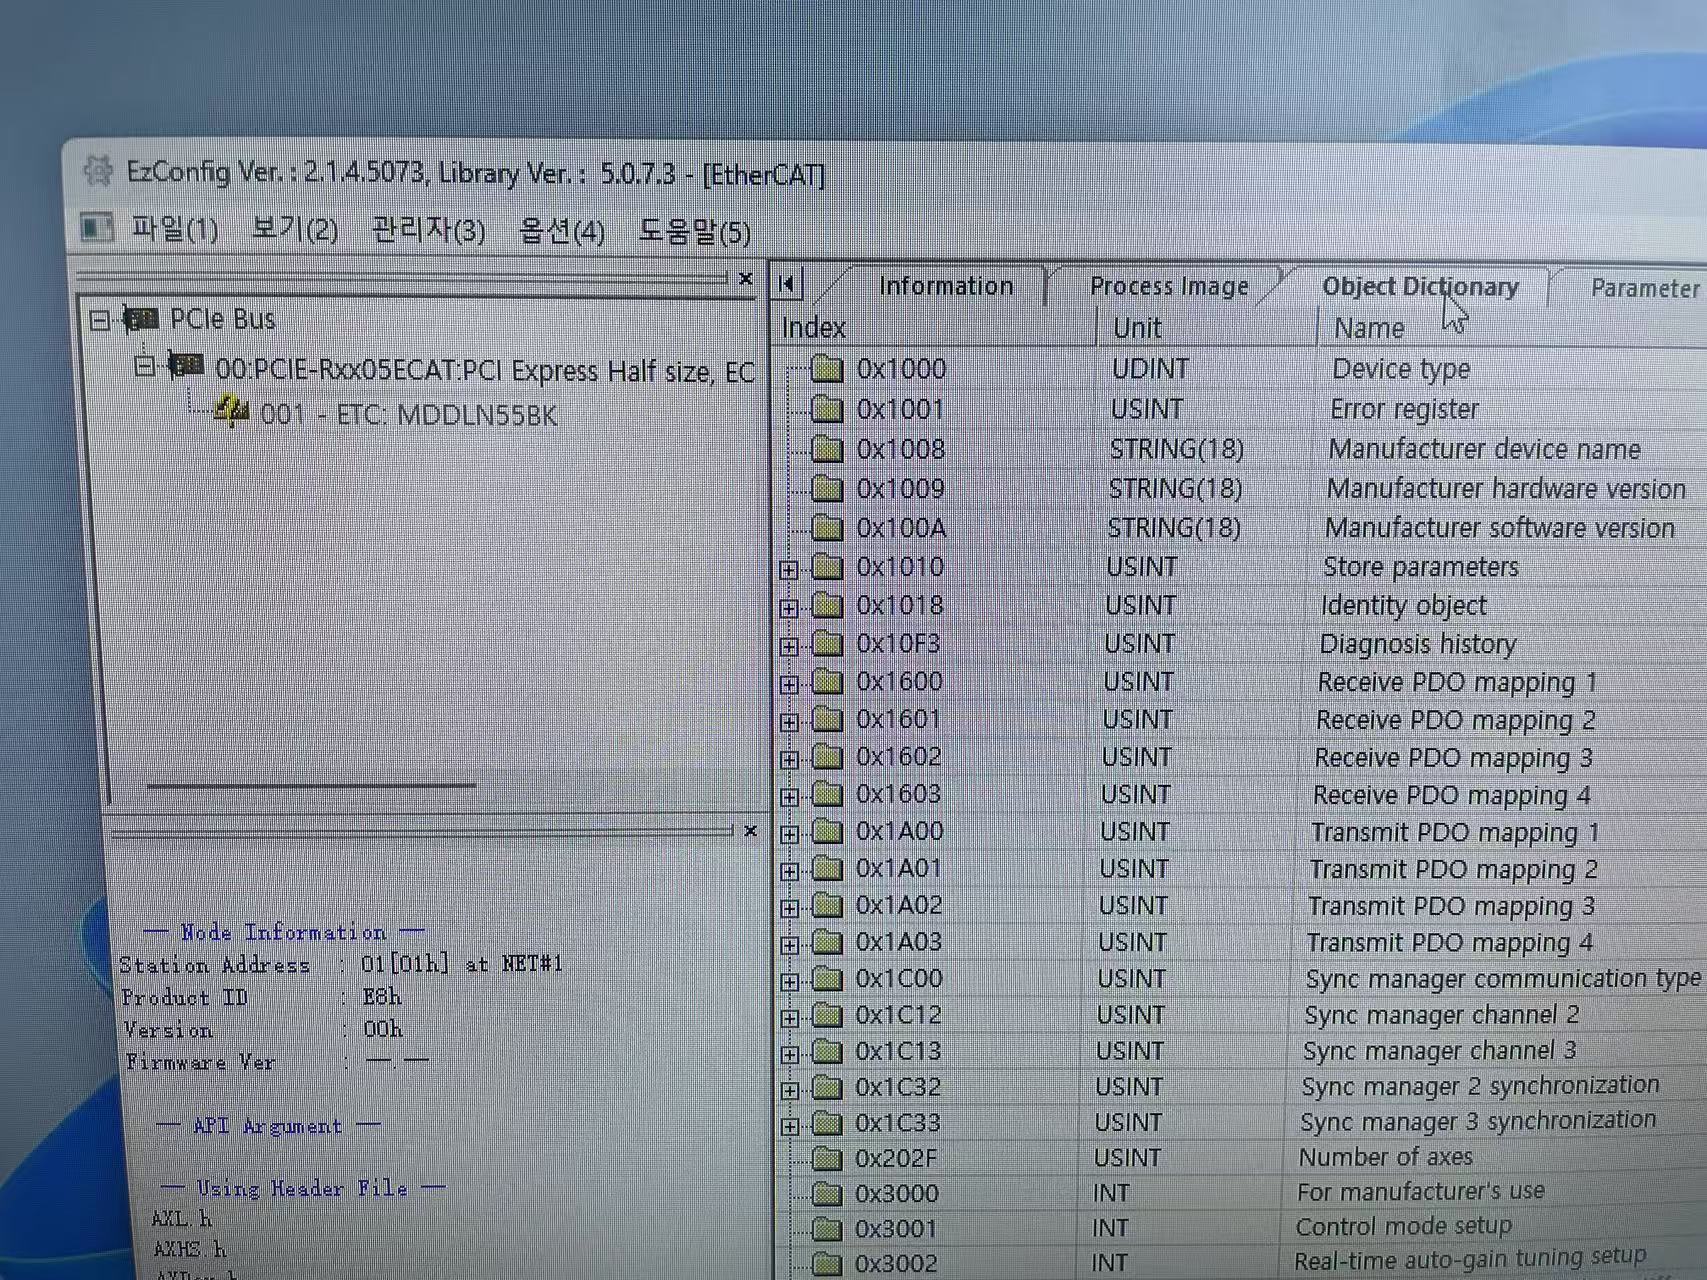Click folder icon of index 0x1A02
The height and width of the screenshot is (1280, 1707).
click(827, 906)
